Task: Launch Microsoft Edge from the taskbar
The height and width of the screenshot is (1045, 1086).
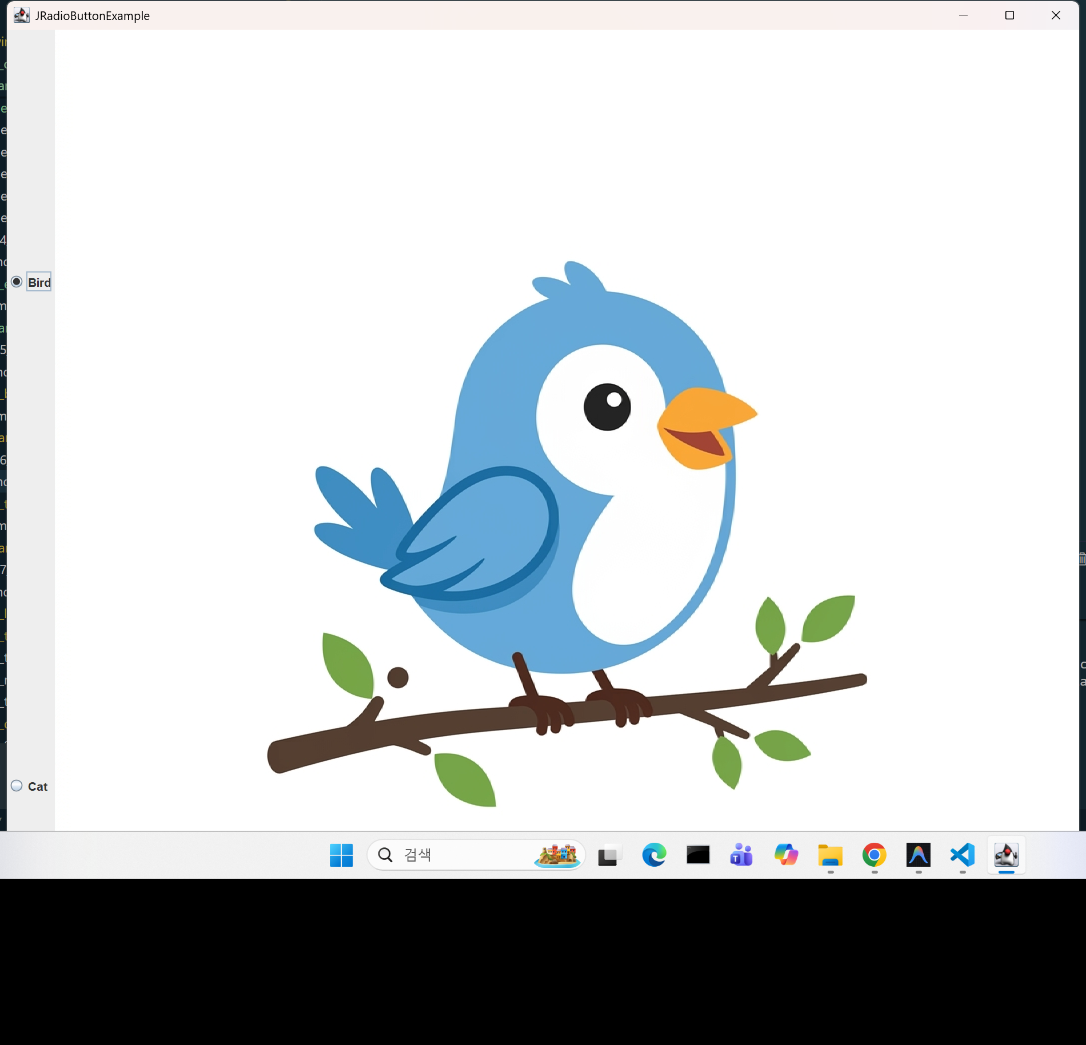Action: [x=654, y=855]
